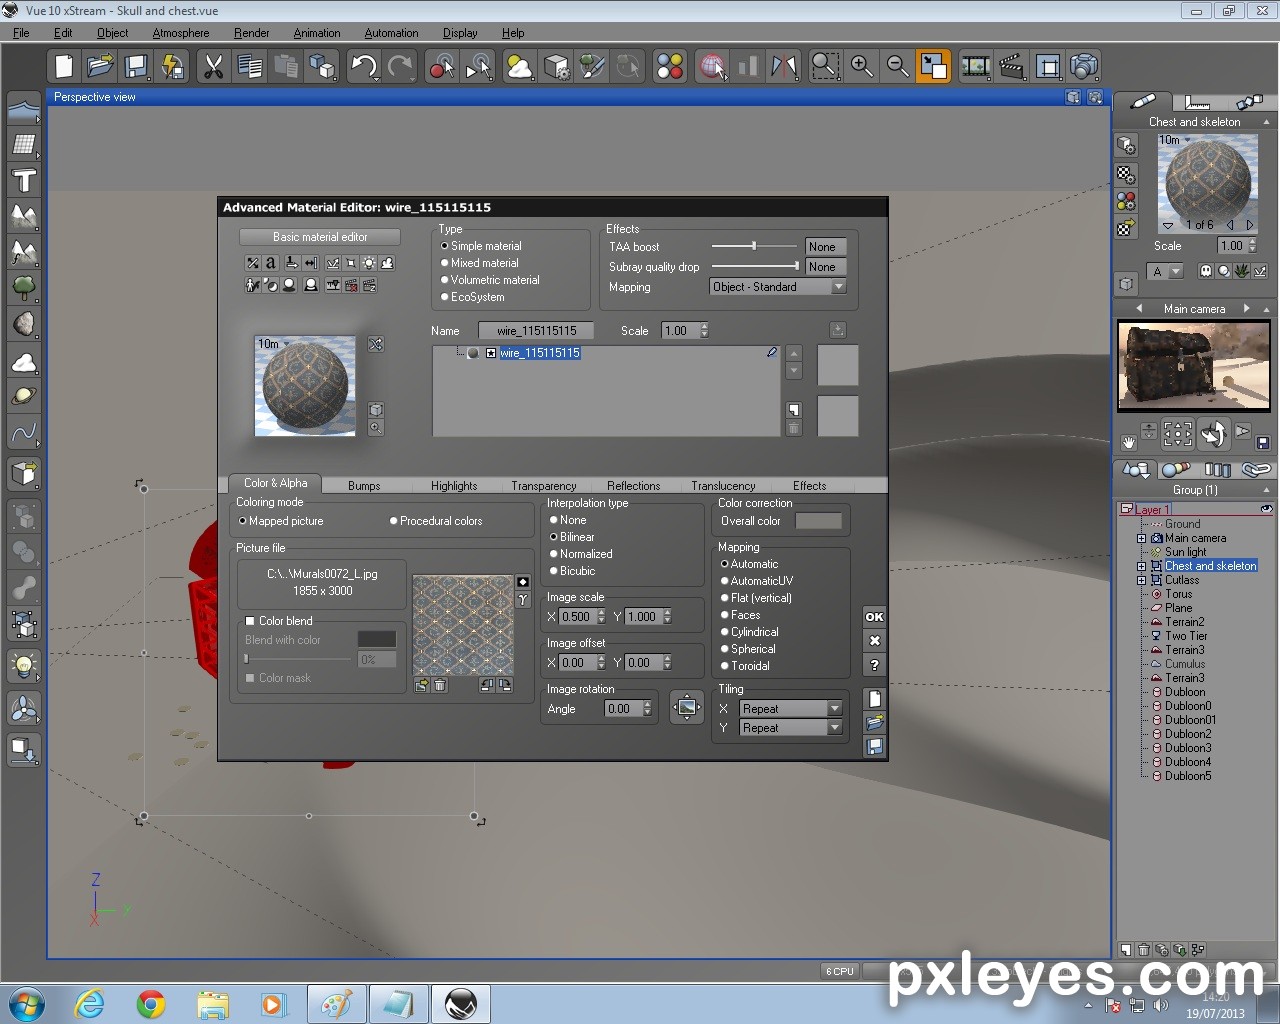Screen dimensions: 1280x1024
Task: Open the Animation menu
Action: 317,33
